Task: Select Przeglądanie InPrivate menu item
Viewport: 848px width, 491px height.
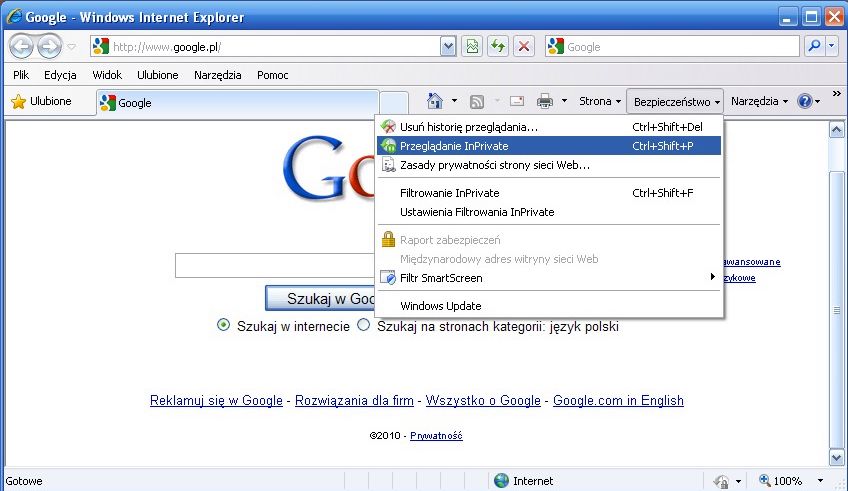Action: [549, 145]
